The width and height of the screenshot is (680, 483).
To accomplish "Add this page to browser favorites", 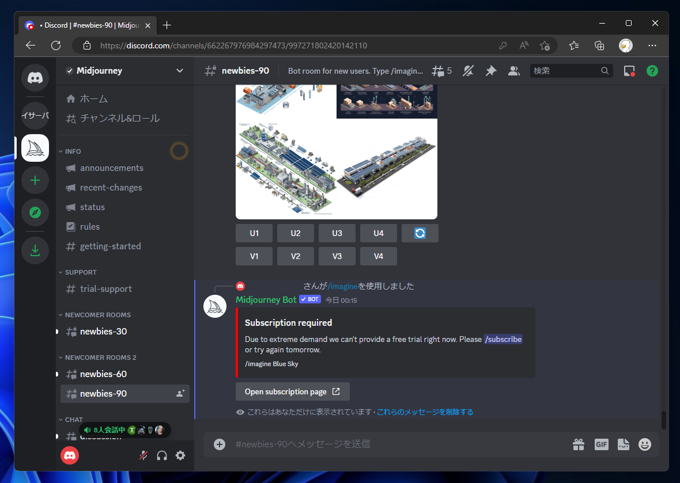I will pos(545,46).
